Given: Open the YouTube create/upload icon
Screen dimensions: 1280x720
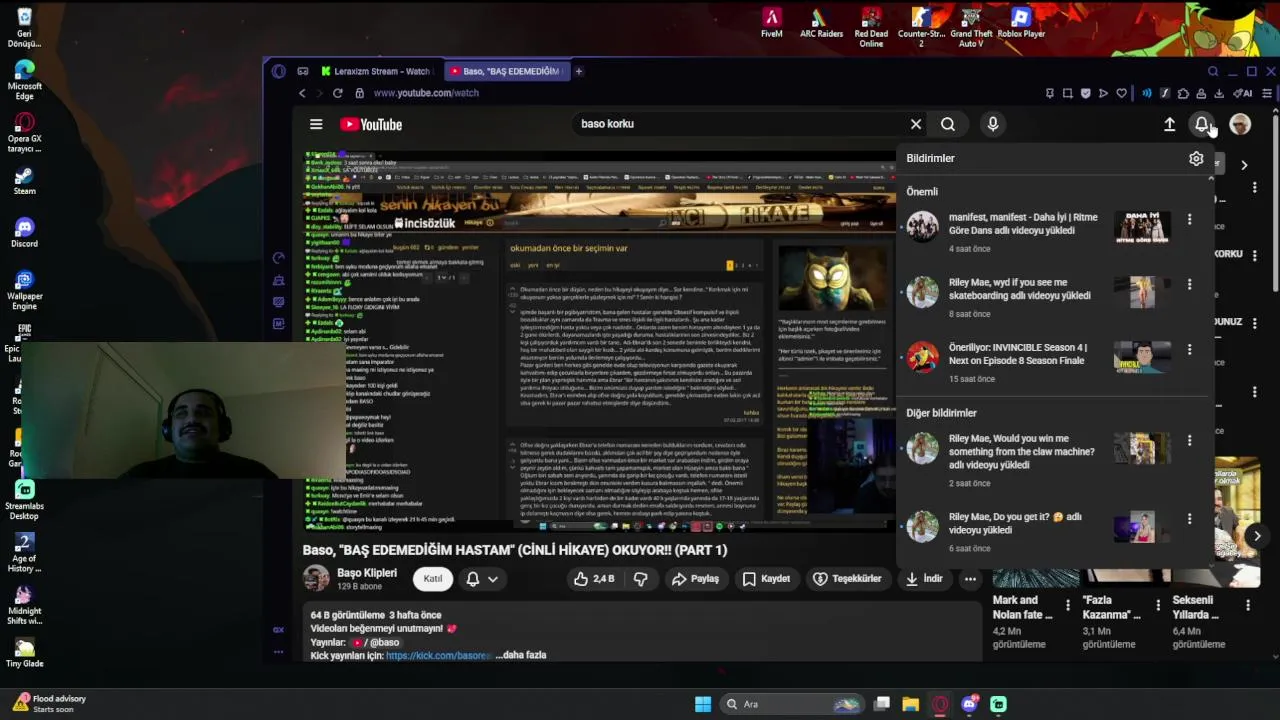Looking at the screenshot, I should point(1169,124).
